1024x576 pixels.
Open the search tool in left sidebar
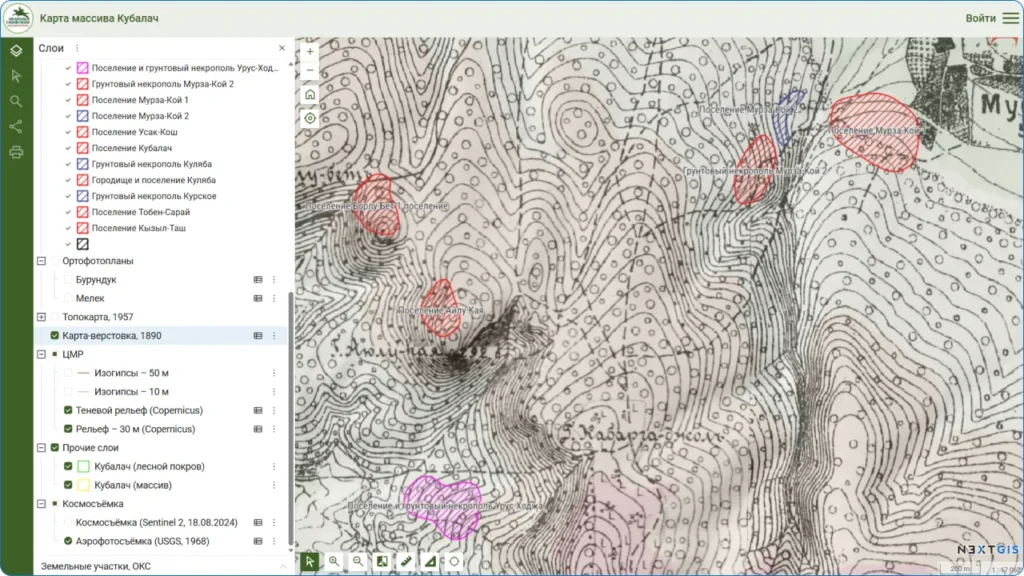(16, 101)
